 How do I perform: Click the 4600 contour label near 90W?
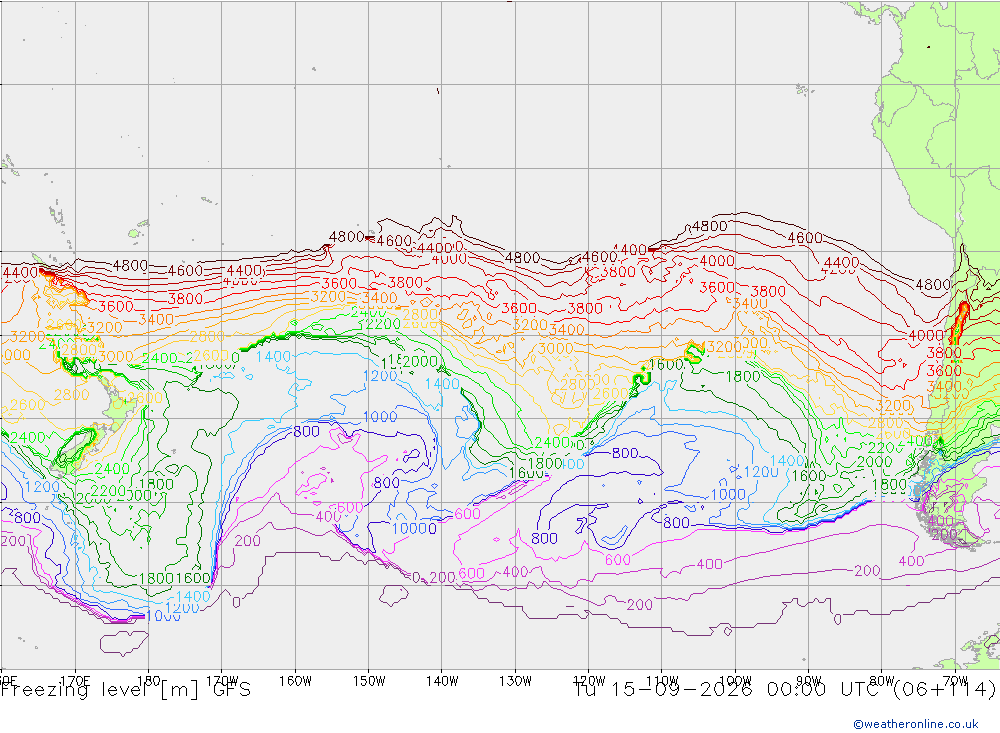(x=805, y=238)
